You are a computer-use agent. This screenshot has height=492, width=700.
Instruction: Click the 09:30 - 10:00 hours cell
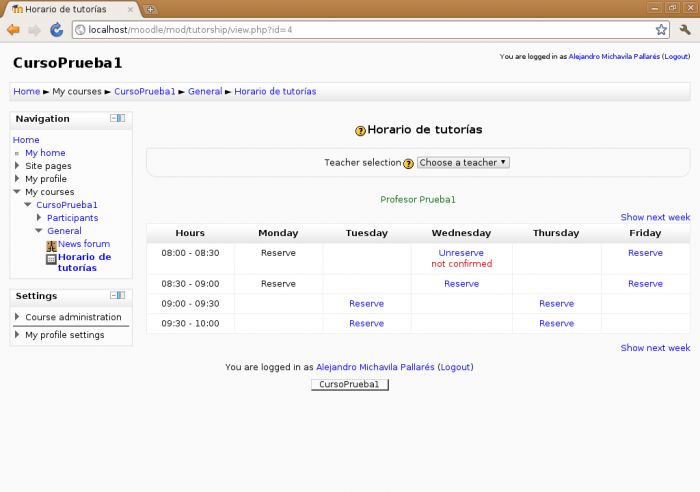point(190,323)
